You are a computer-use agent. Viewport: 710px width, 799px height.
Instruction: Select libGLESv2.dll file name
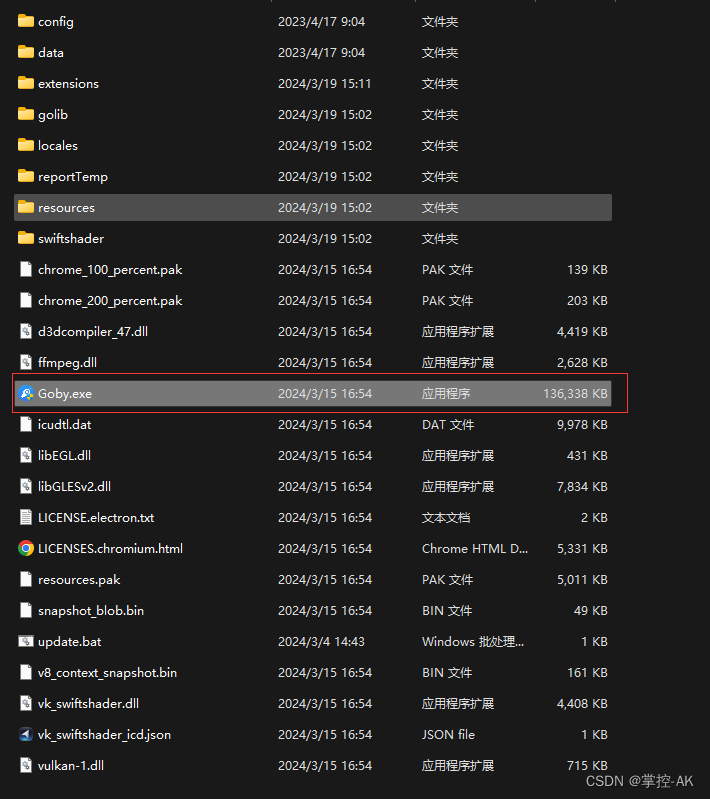pos(74,487)
